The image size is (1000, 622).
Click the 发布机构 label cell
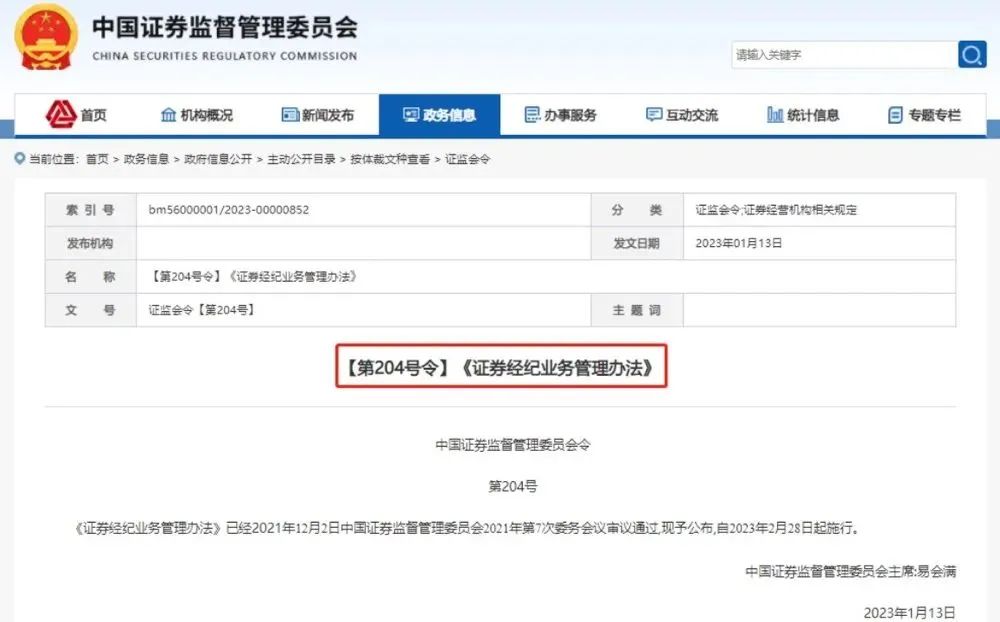click(x=91, y=243)
